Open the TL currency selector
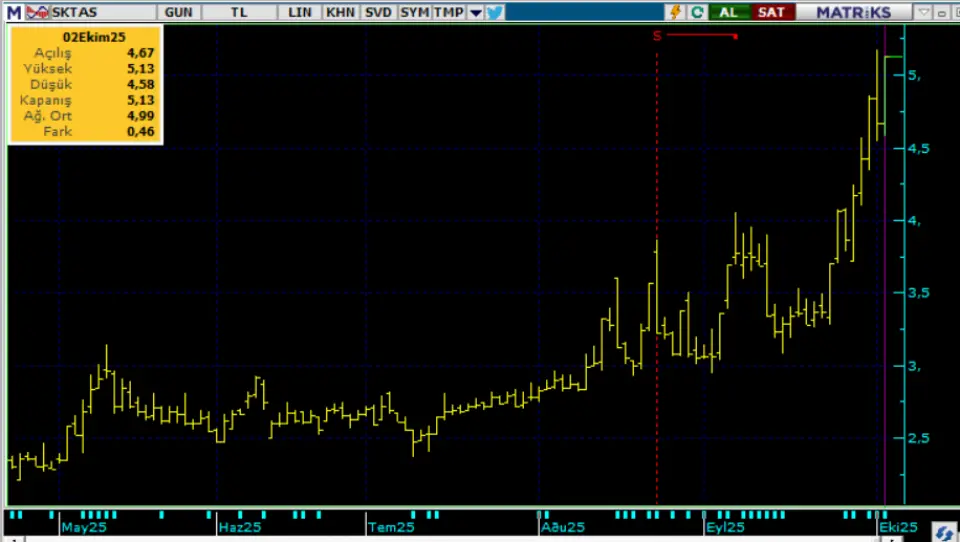Viewport: 960px width, 542px height. (240, 13)
